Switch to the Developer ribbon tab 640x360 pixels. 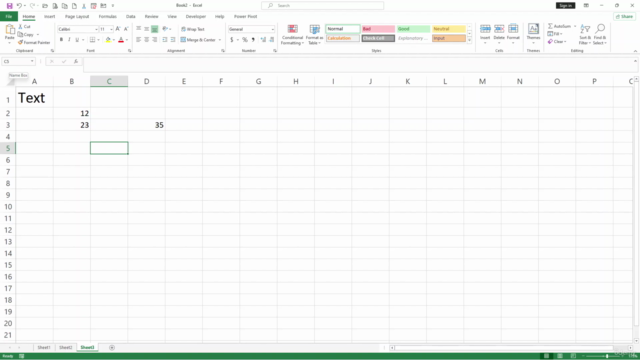point(196,16)
